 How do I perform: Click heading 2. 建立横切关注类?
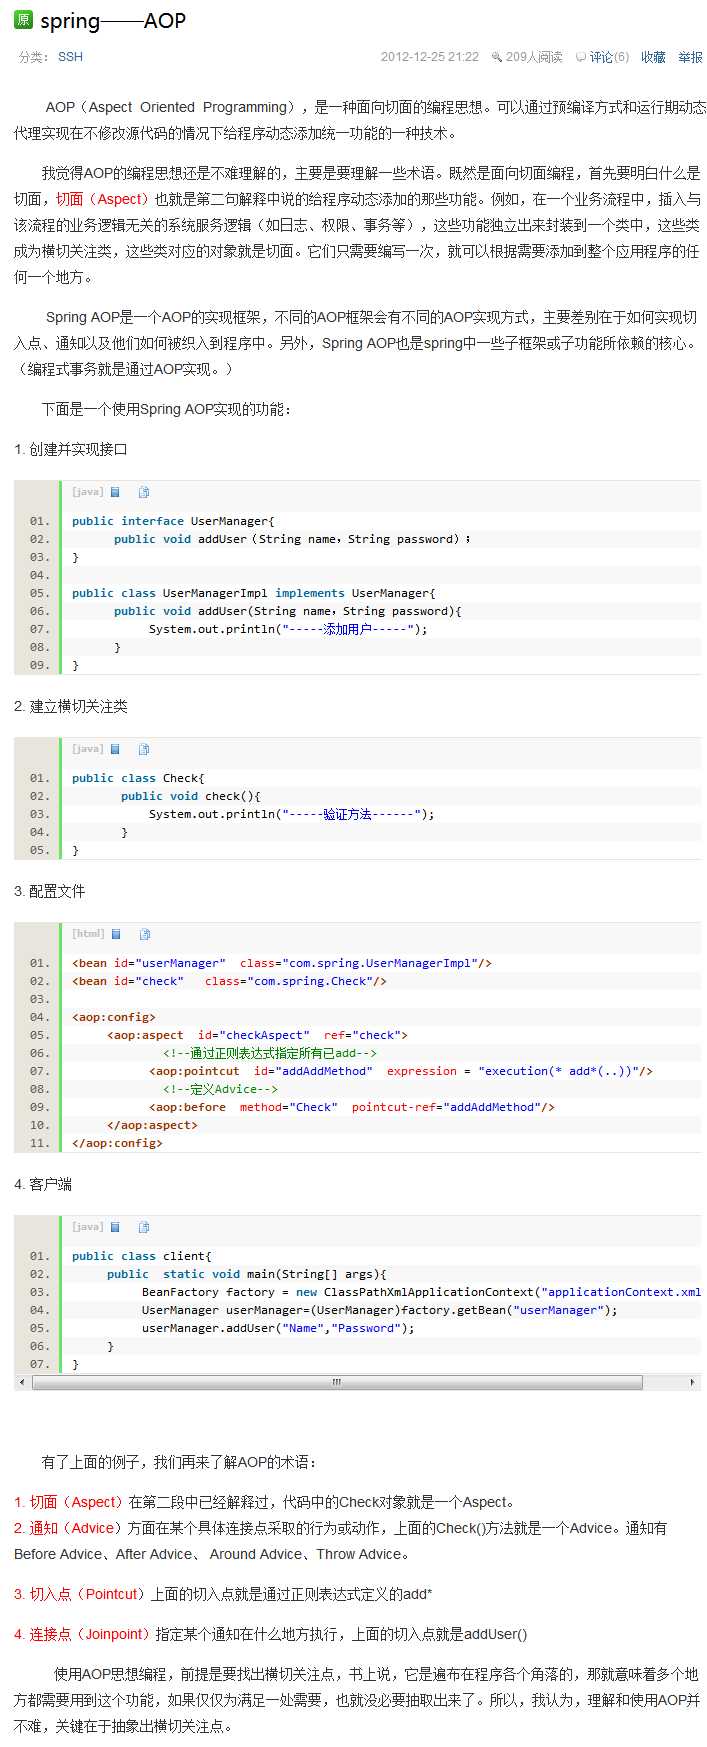(x=71, y=706)
